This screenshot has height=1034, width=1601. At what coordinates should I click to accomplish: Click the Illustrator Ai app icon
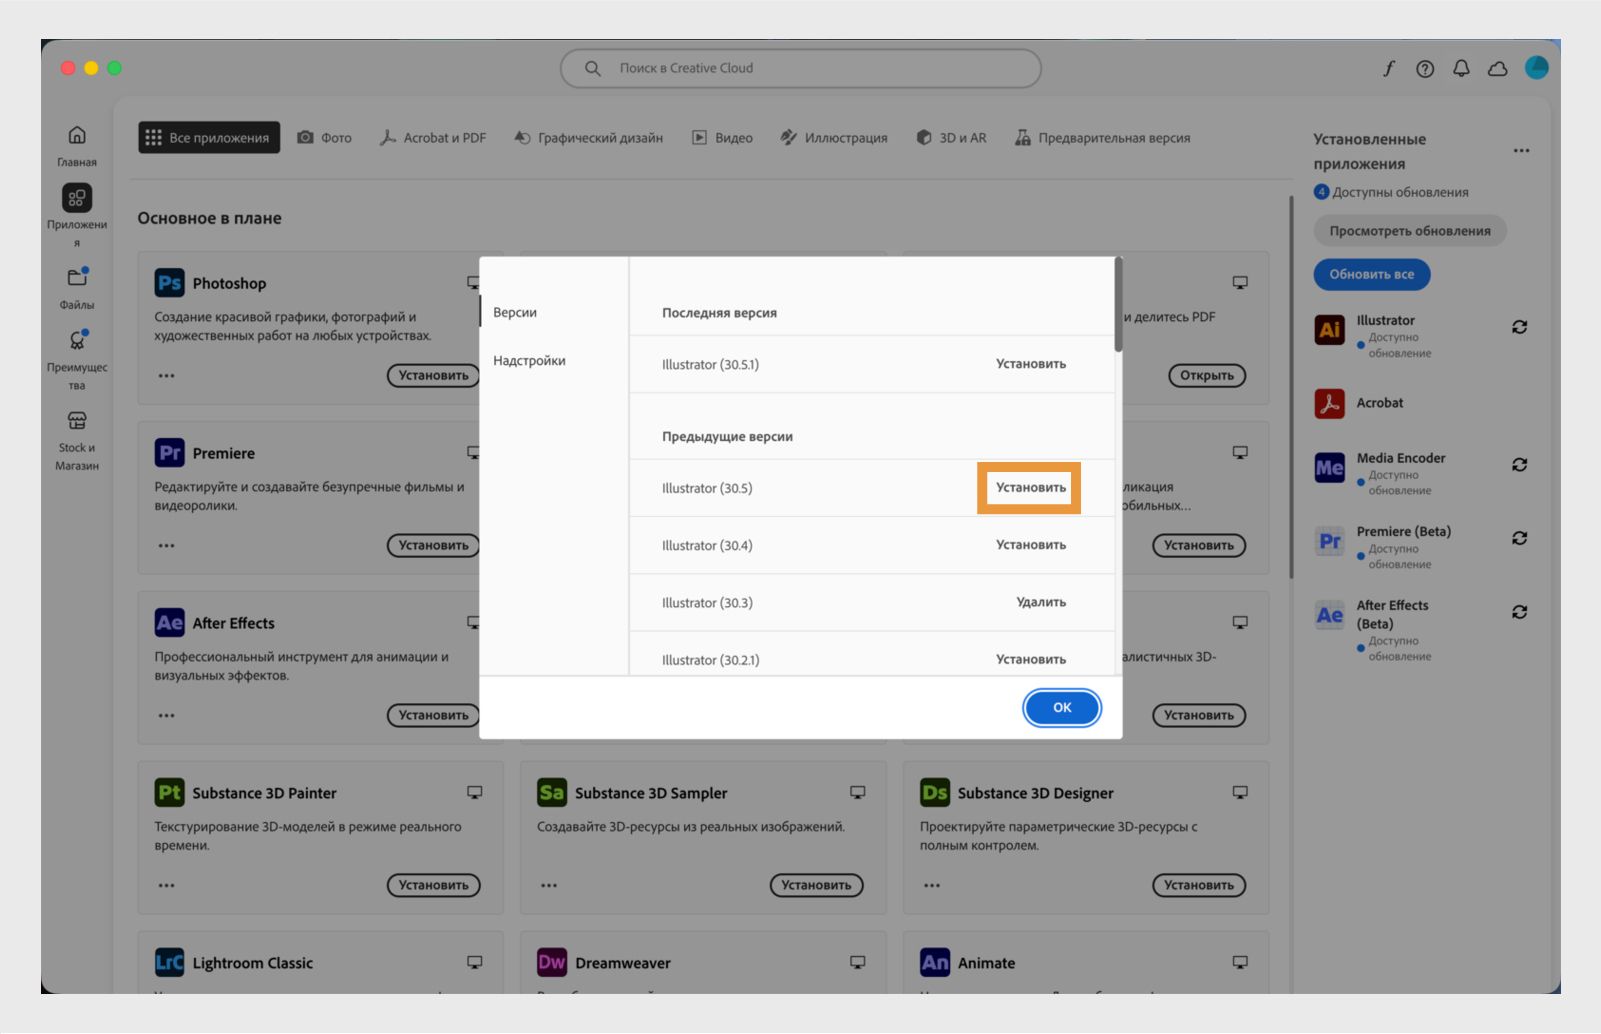point(1329,329)
